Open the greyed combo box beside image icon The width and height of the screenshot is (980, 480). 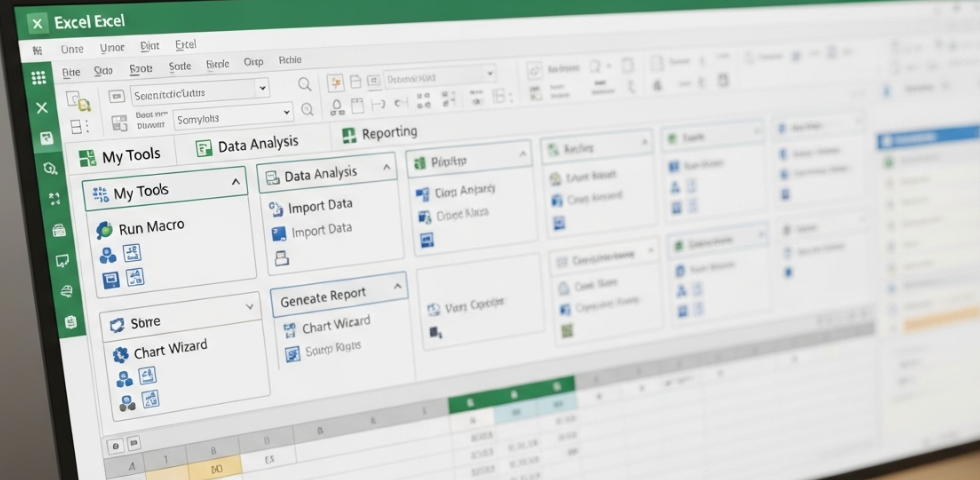point(439,77)
